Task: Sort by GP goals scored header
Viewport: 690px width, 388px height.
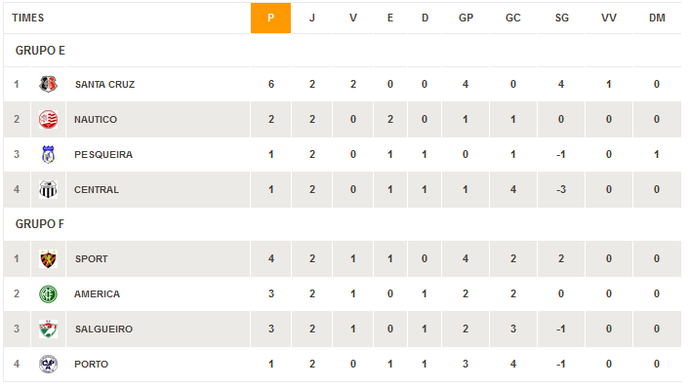Action: pyautogui.click(x=466, y=18)
